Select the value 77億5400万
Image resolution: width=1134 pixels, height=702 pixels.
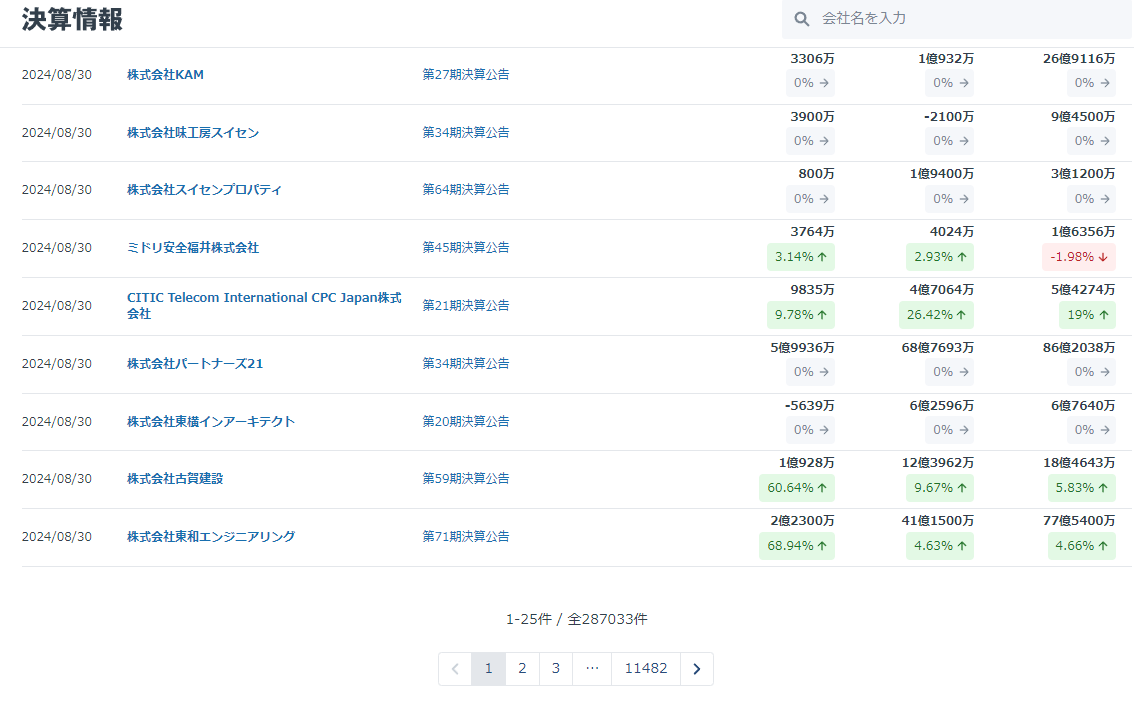click(1079, 521)
